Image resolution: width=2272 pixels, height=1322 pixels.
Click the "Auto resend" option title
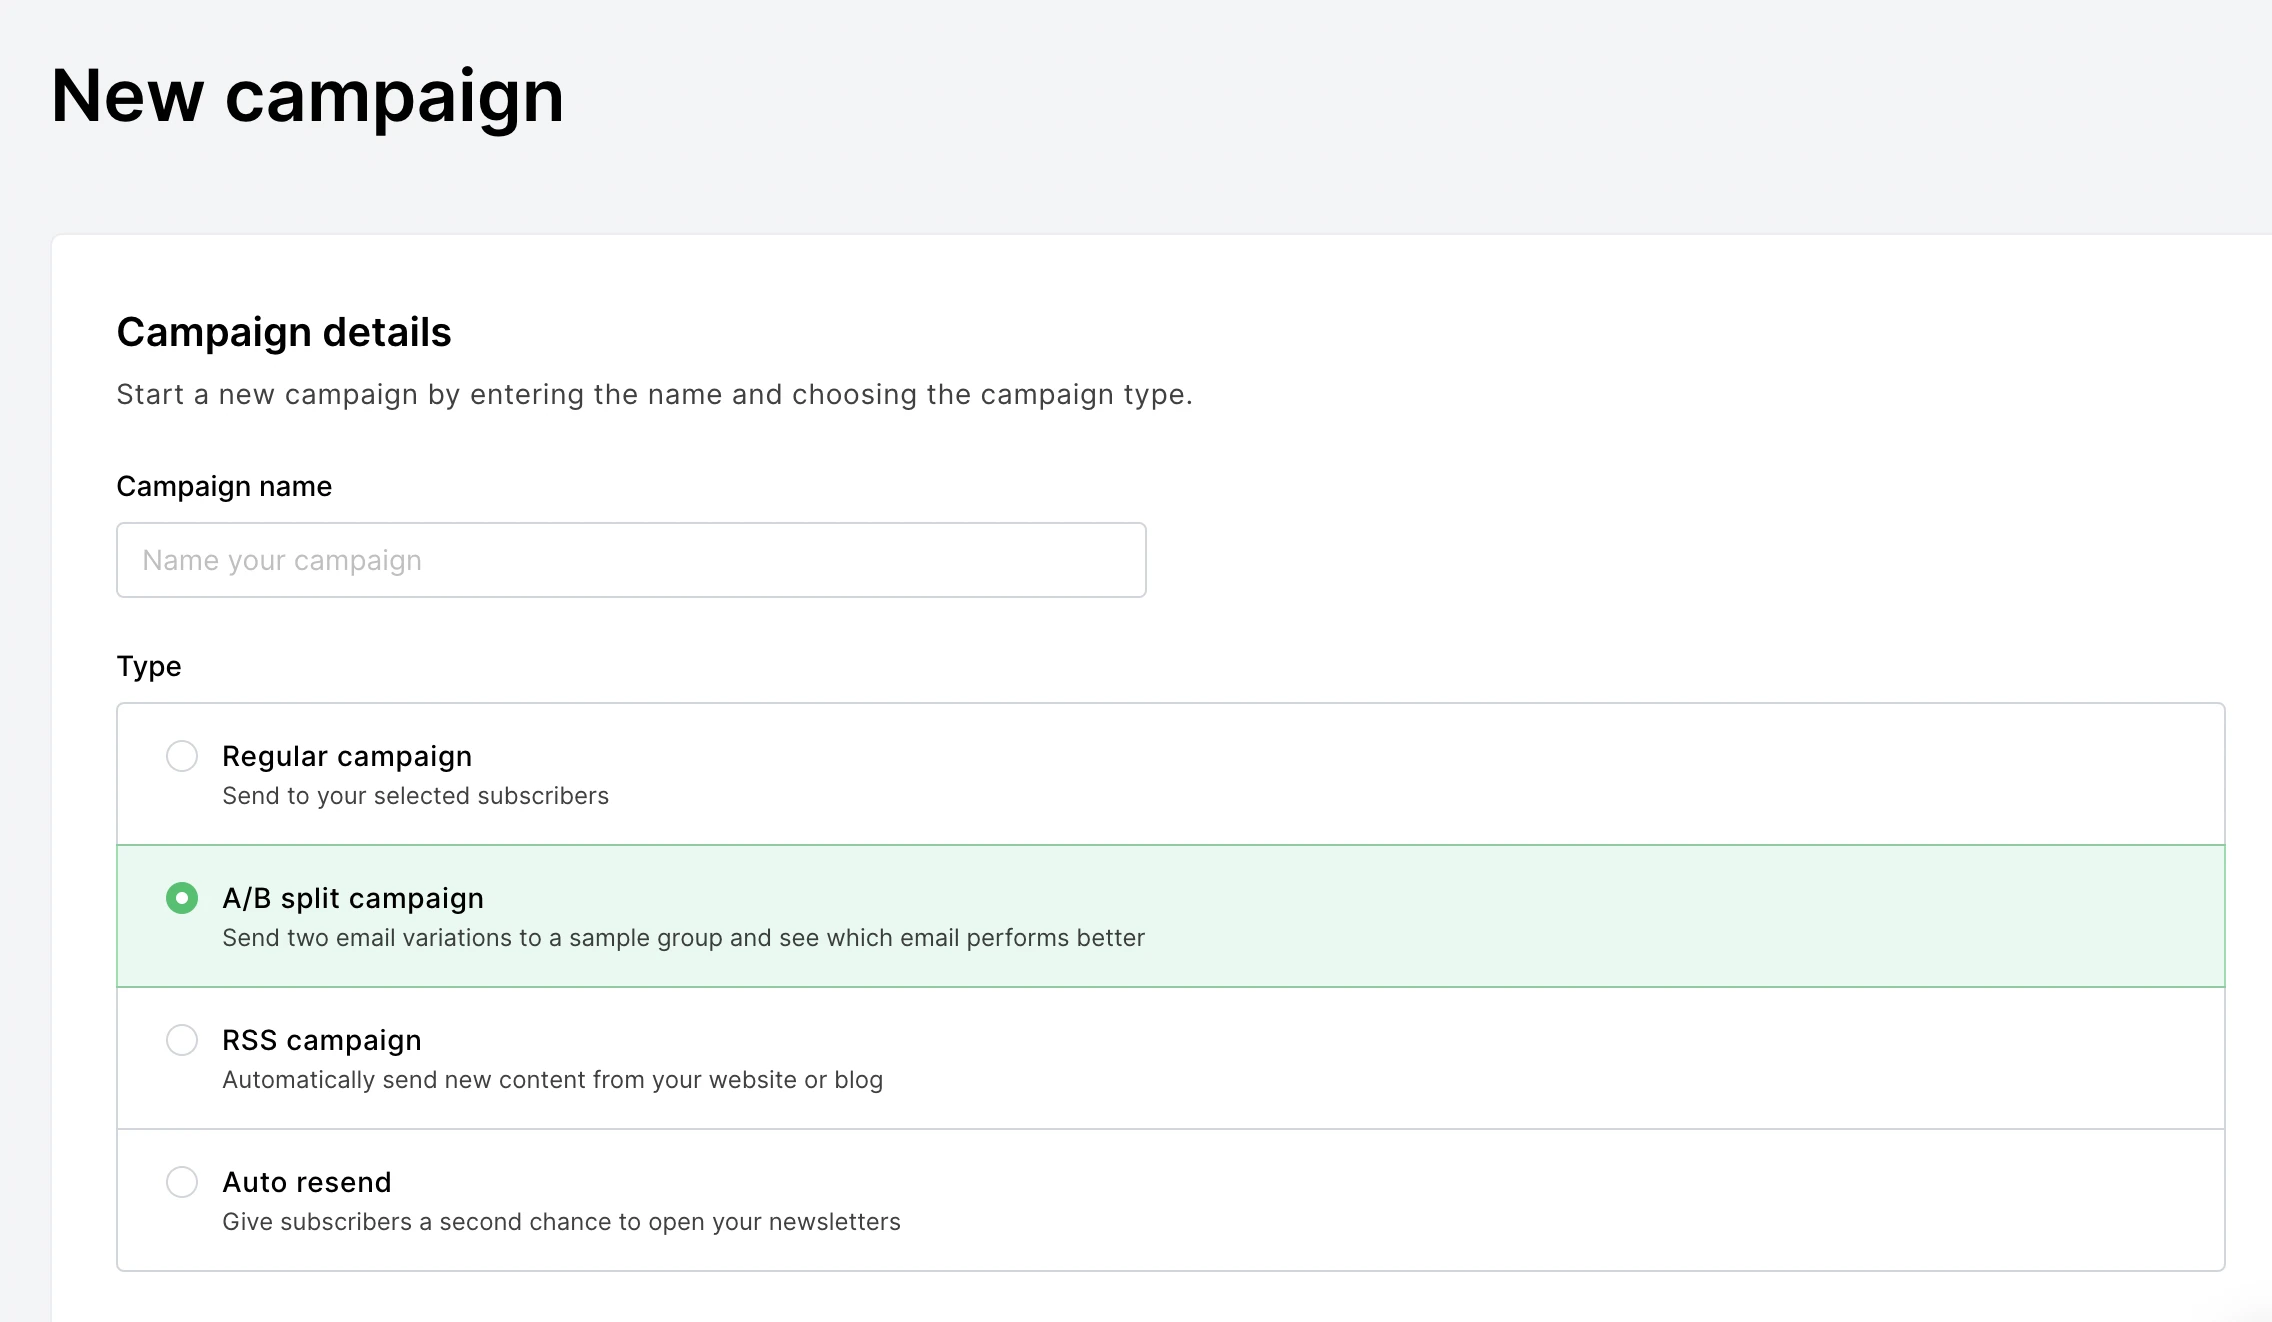[307, 1182]
